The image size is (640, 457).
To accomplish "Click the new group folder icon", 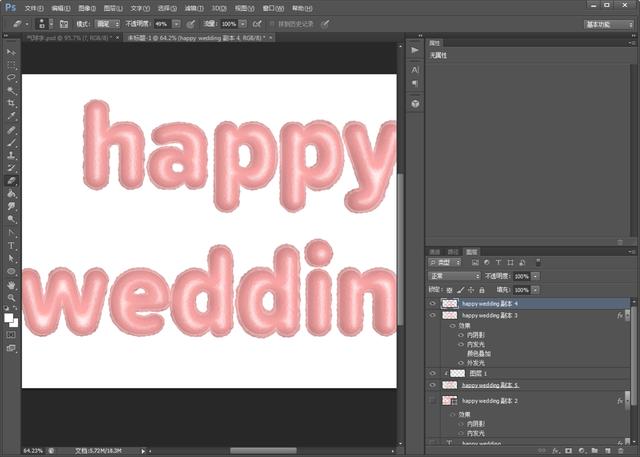I will coord(594,450).
